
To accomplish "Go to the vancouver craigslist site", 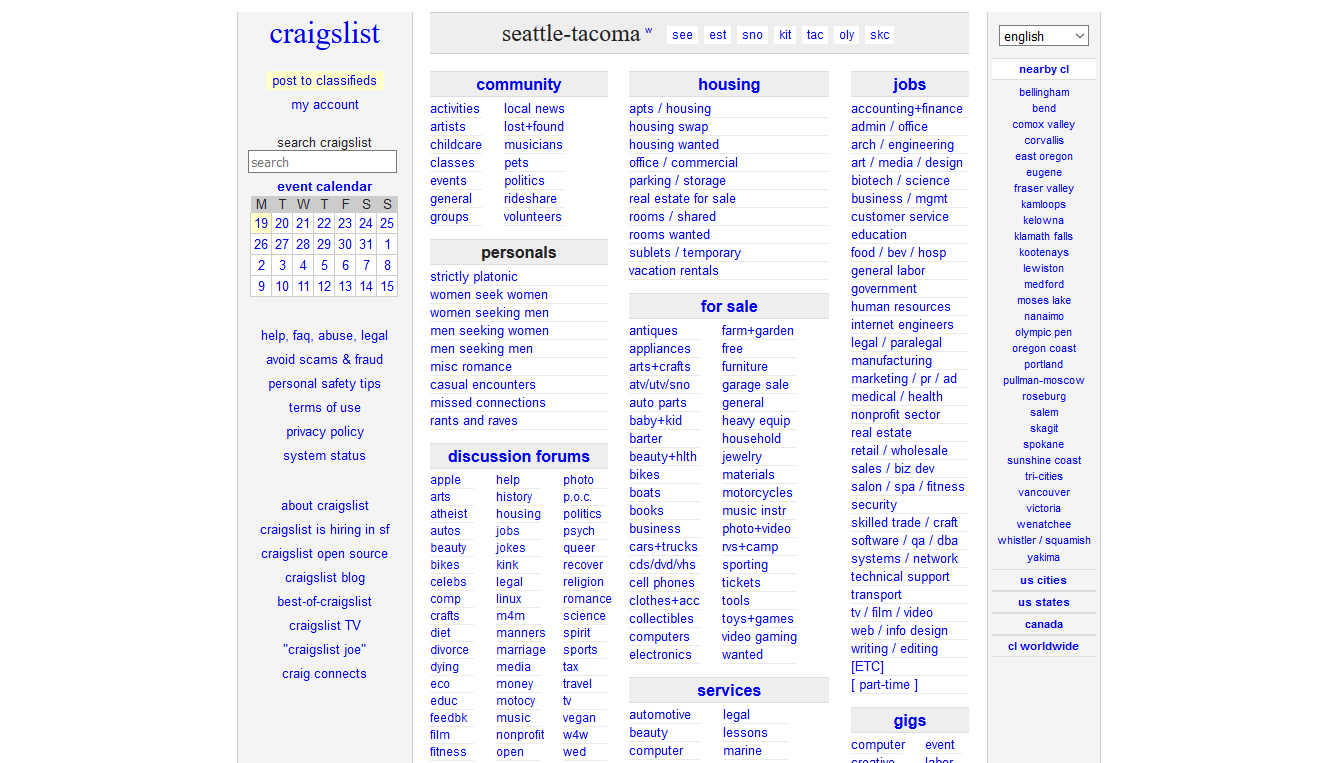I will [x=1043, y=493].
